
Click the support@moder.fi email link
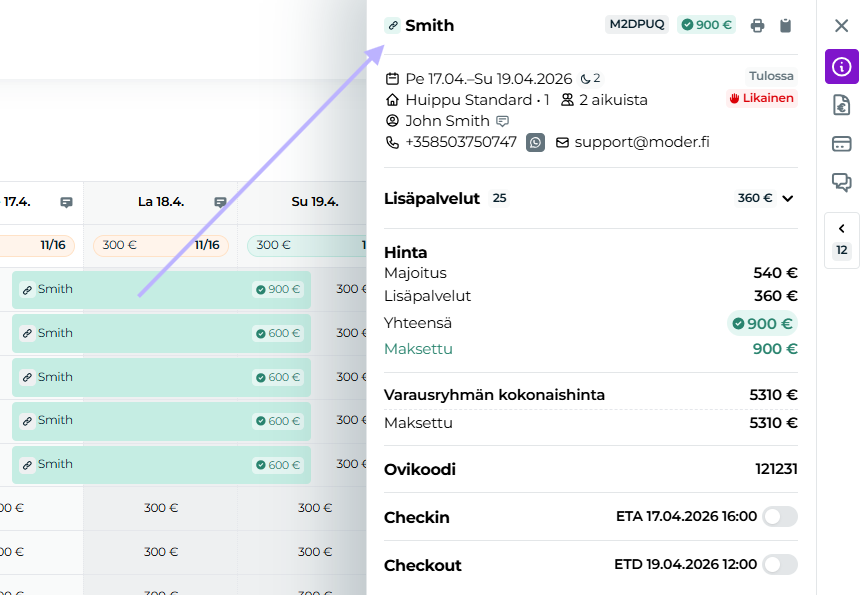[641, 142]
